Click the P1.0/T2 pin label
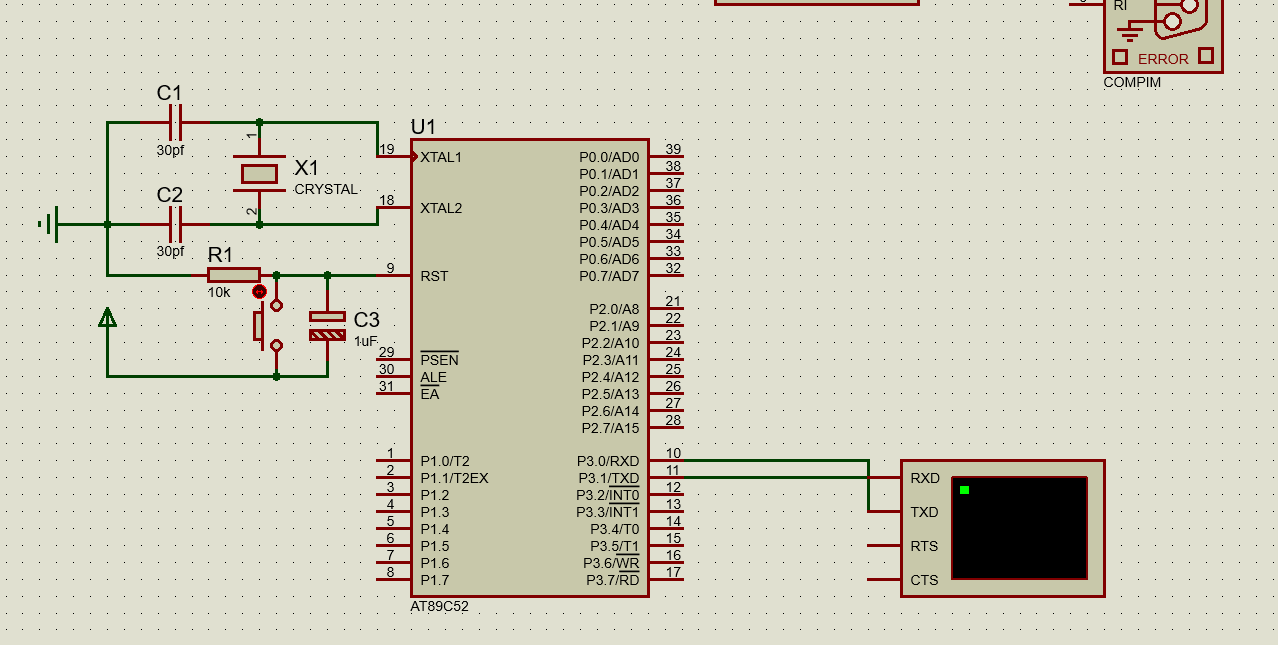Image resolution: width=1278 pixels, height=645 pixels. [x=445, y=461]
